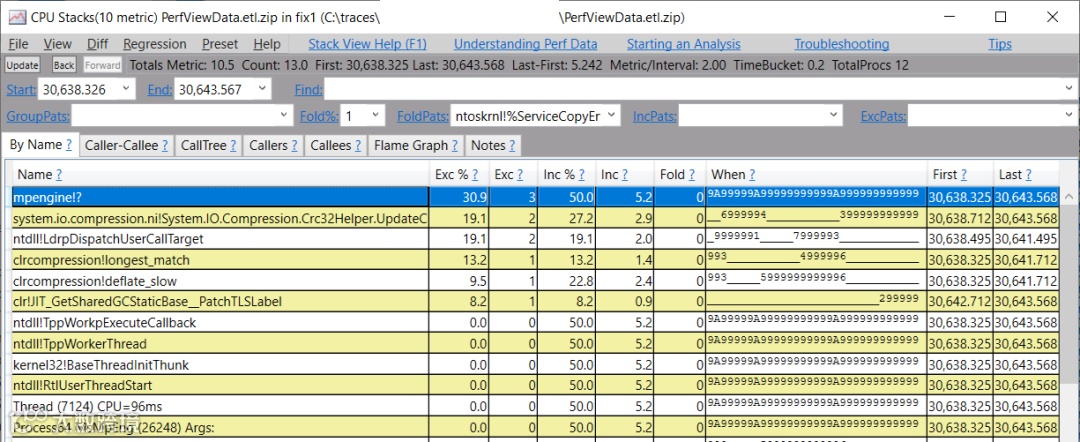Click the Find label link
Screen dimensions: 1080x442
[x=308, y=90]
